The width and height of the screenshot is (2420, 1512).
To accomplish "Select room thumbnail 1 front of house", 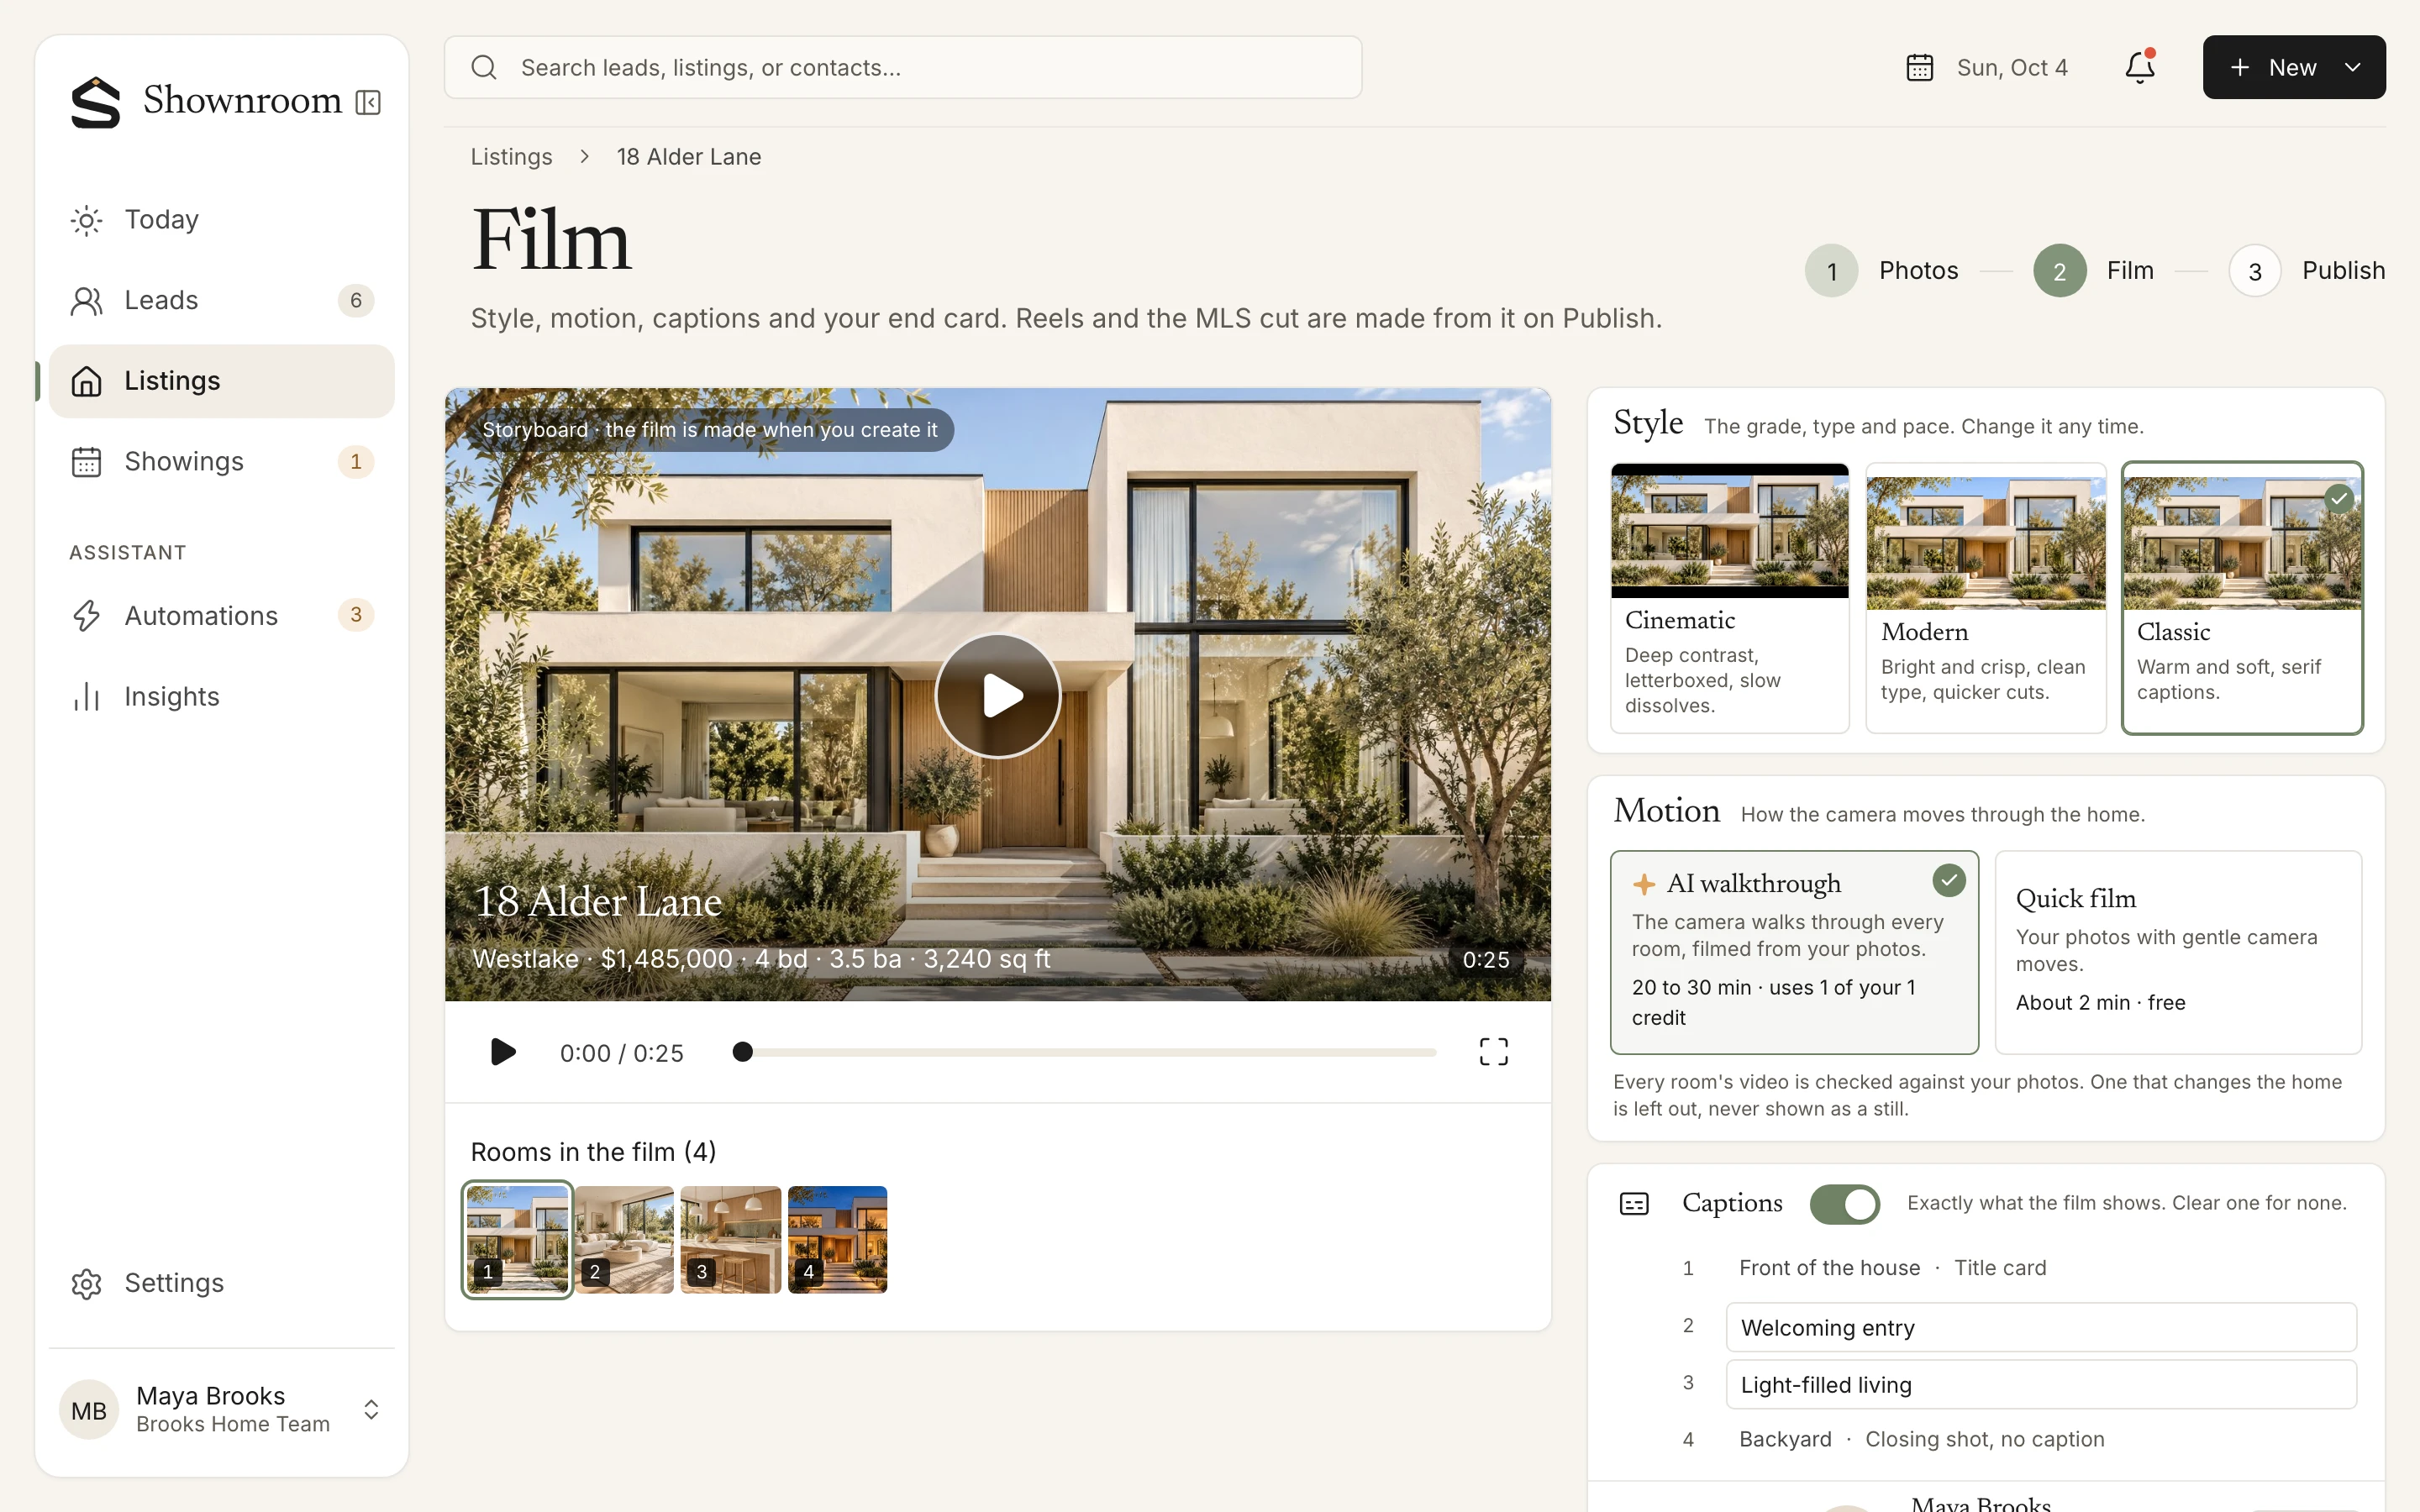I will coord(517,1240).
